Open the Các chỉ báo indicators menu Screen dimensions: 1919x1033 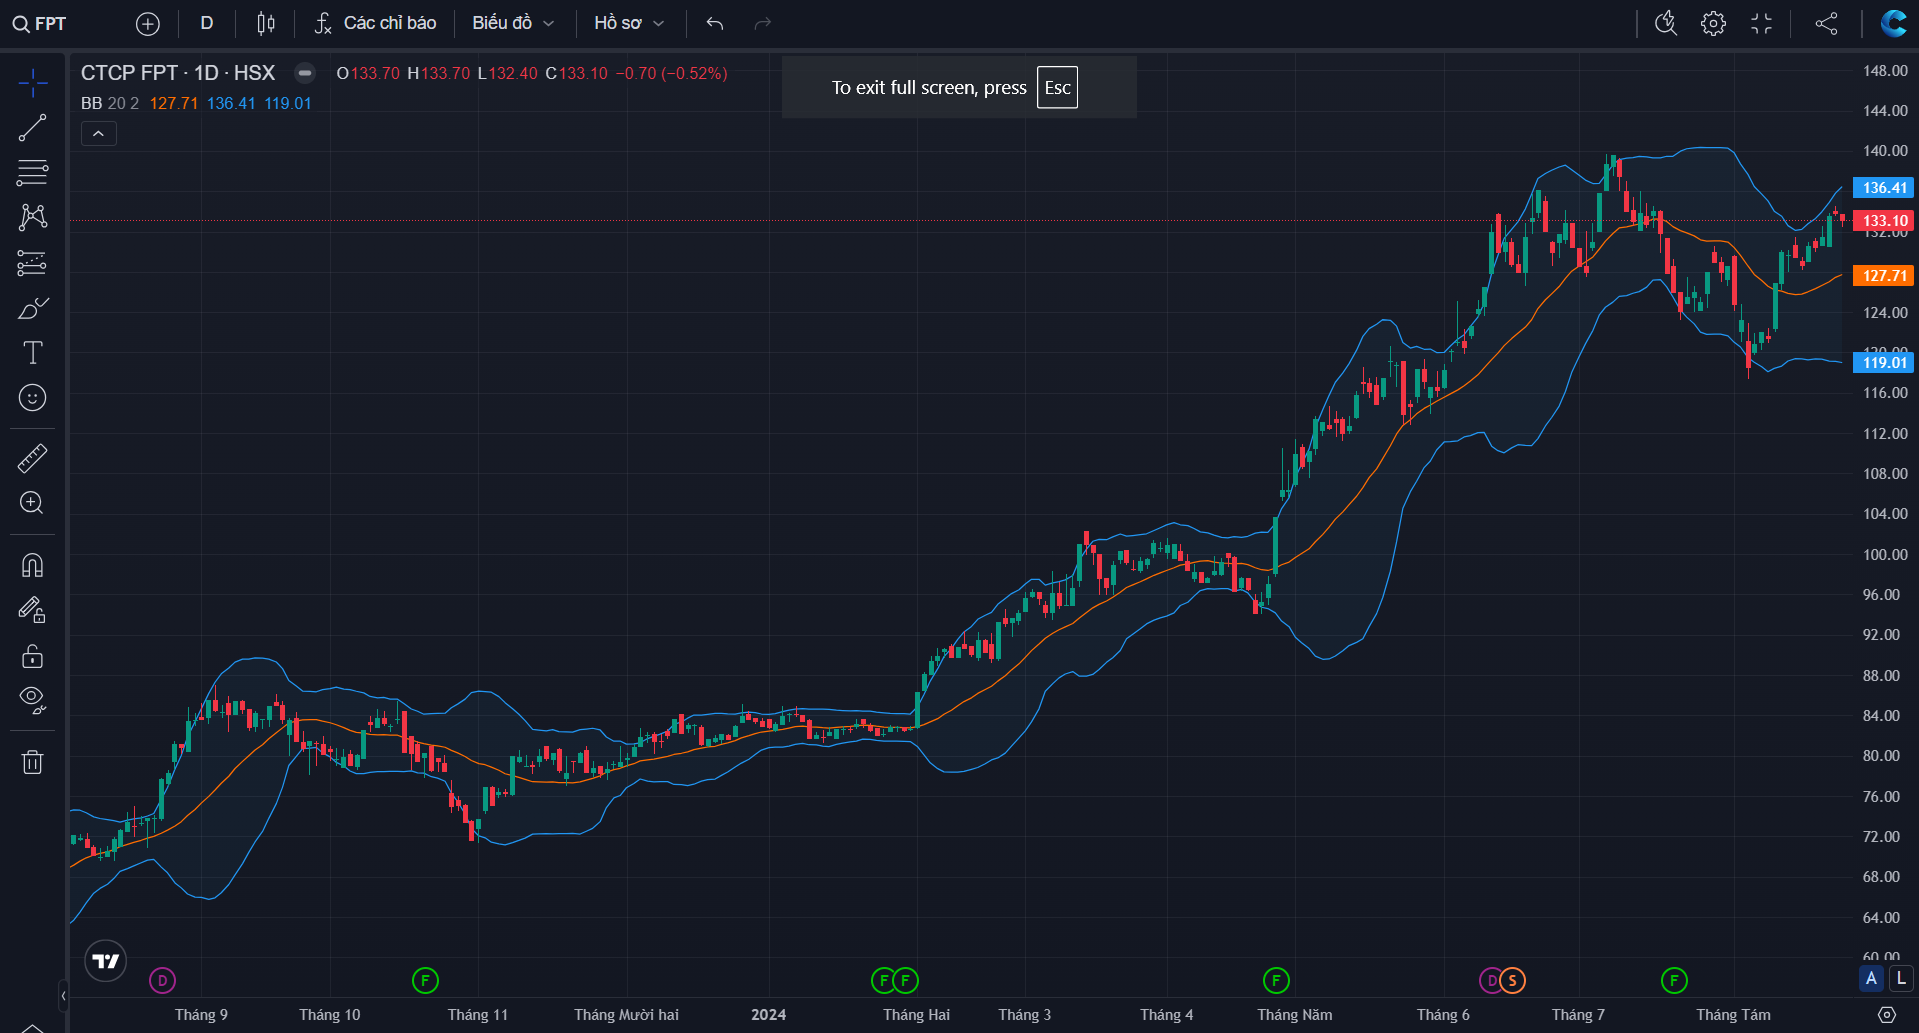(375, 24)
